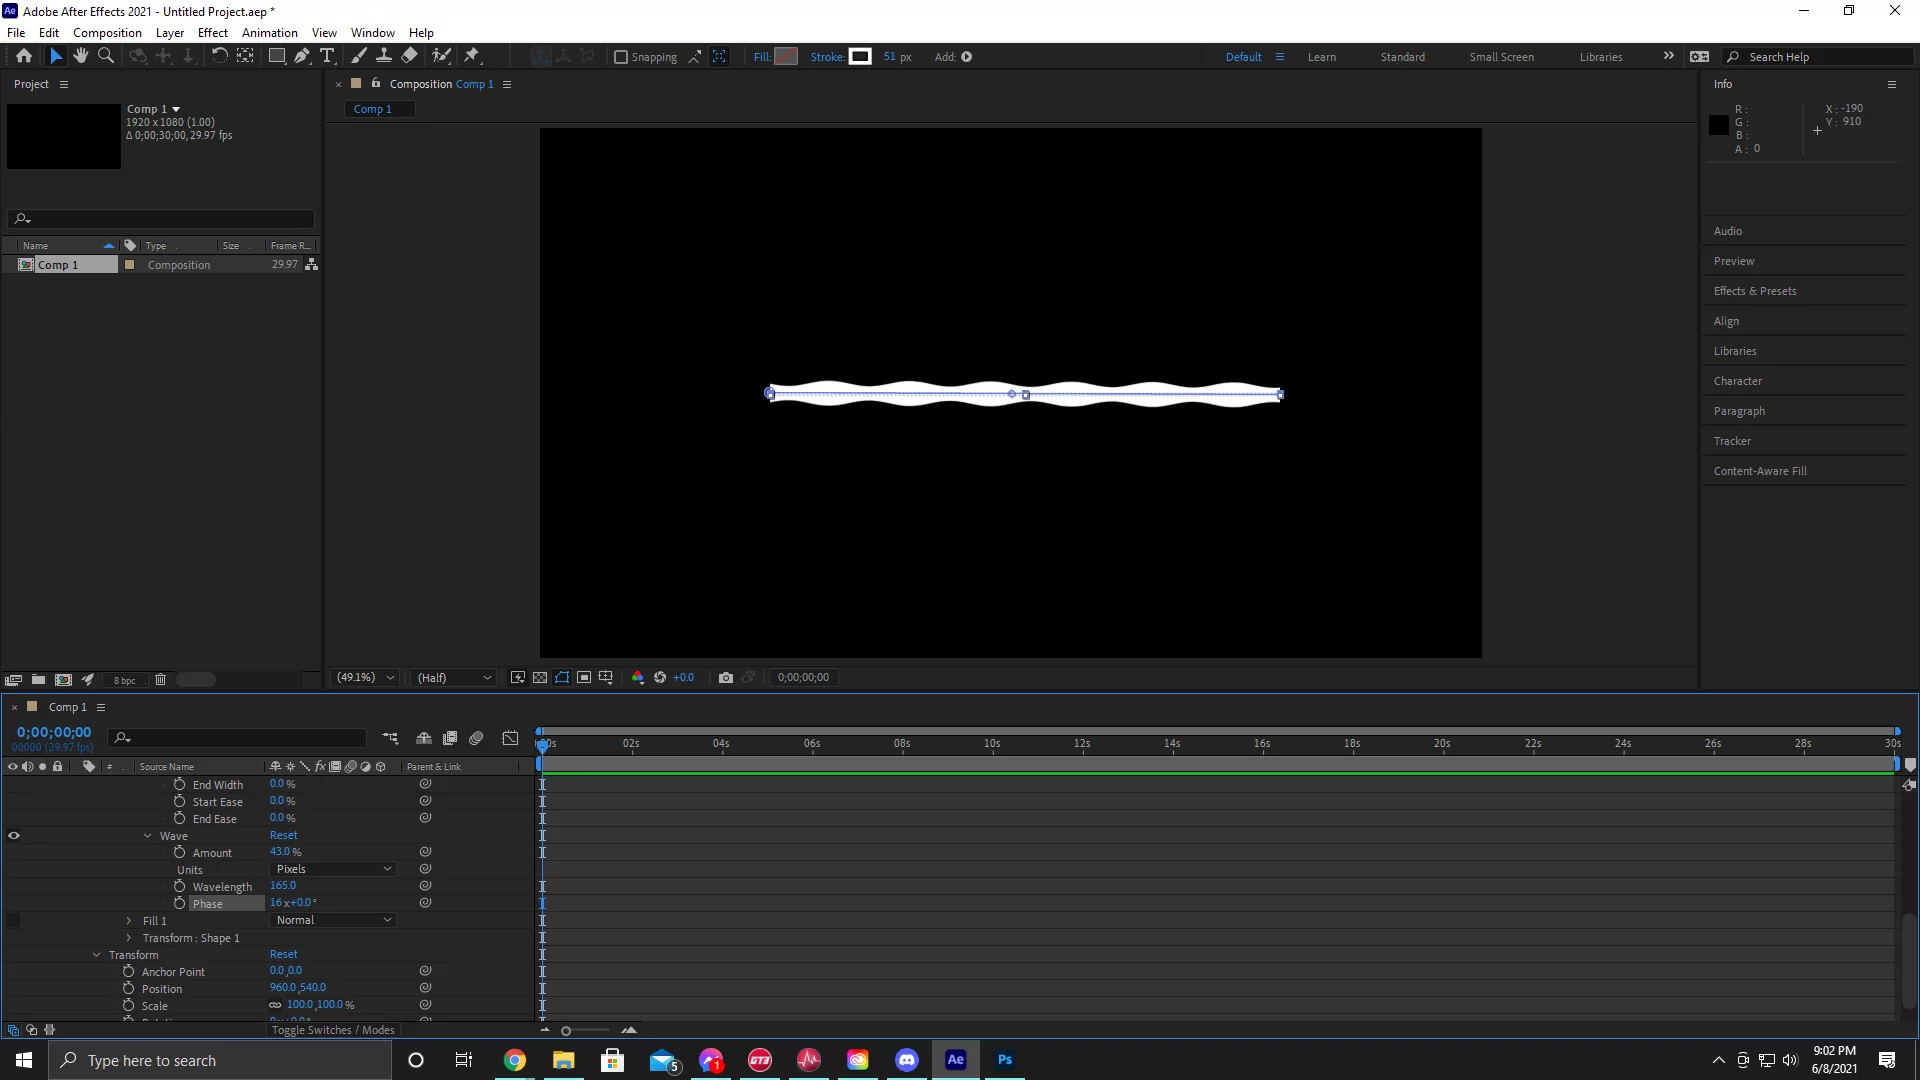Open the Align panel
Screen dimensions: 1920x1080
click(1726, 321)
